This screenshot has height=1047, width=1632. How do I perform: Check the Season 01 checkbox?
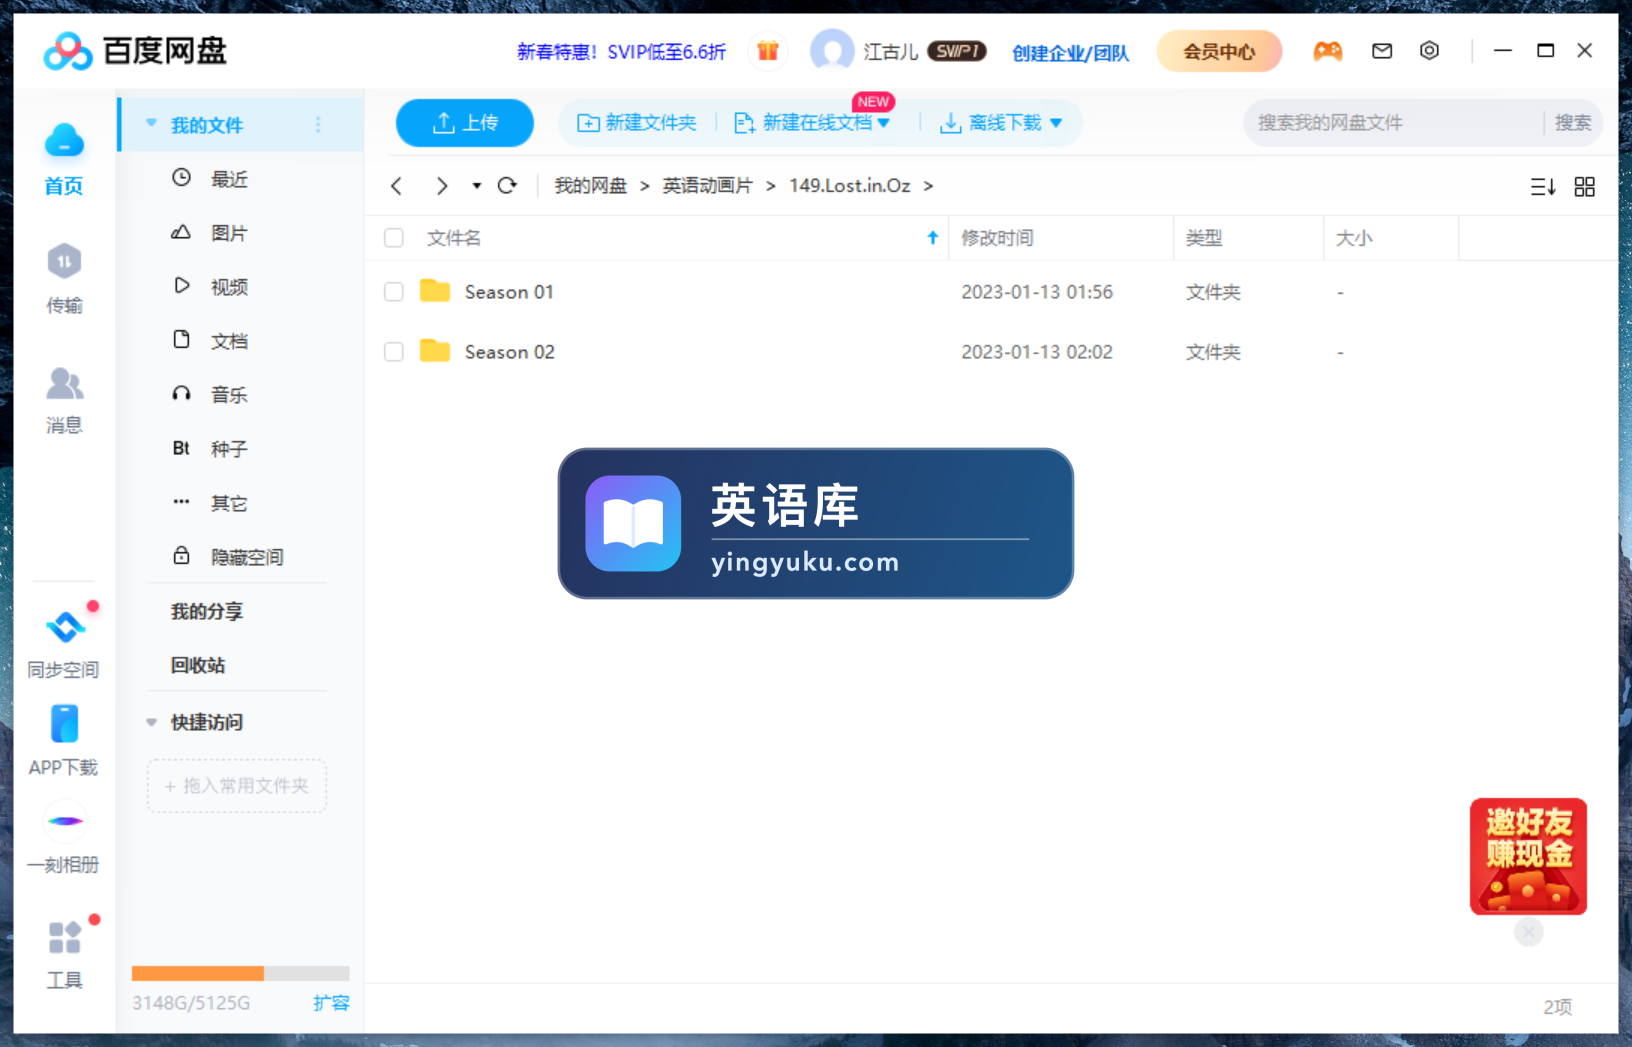[394, 291]
